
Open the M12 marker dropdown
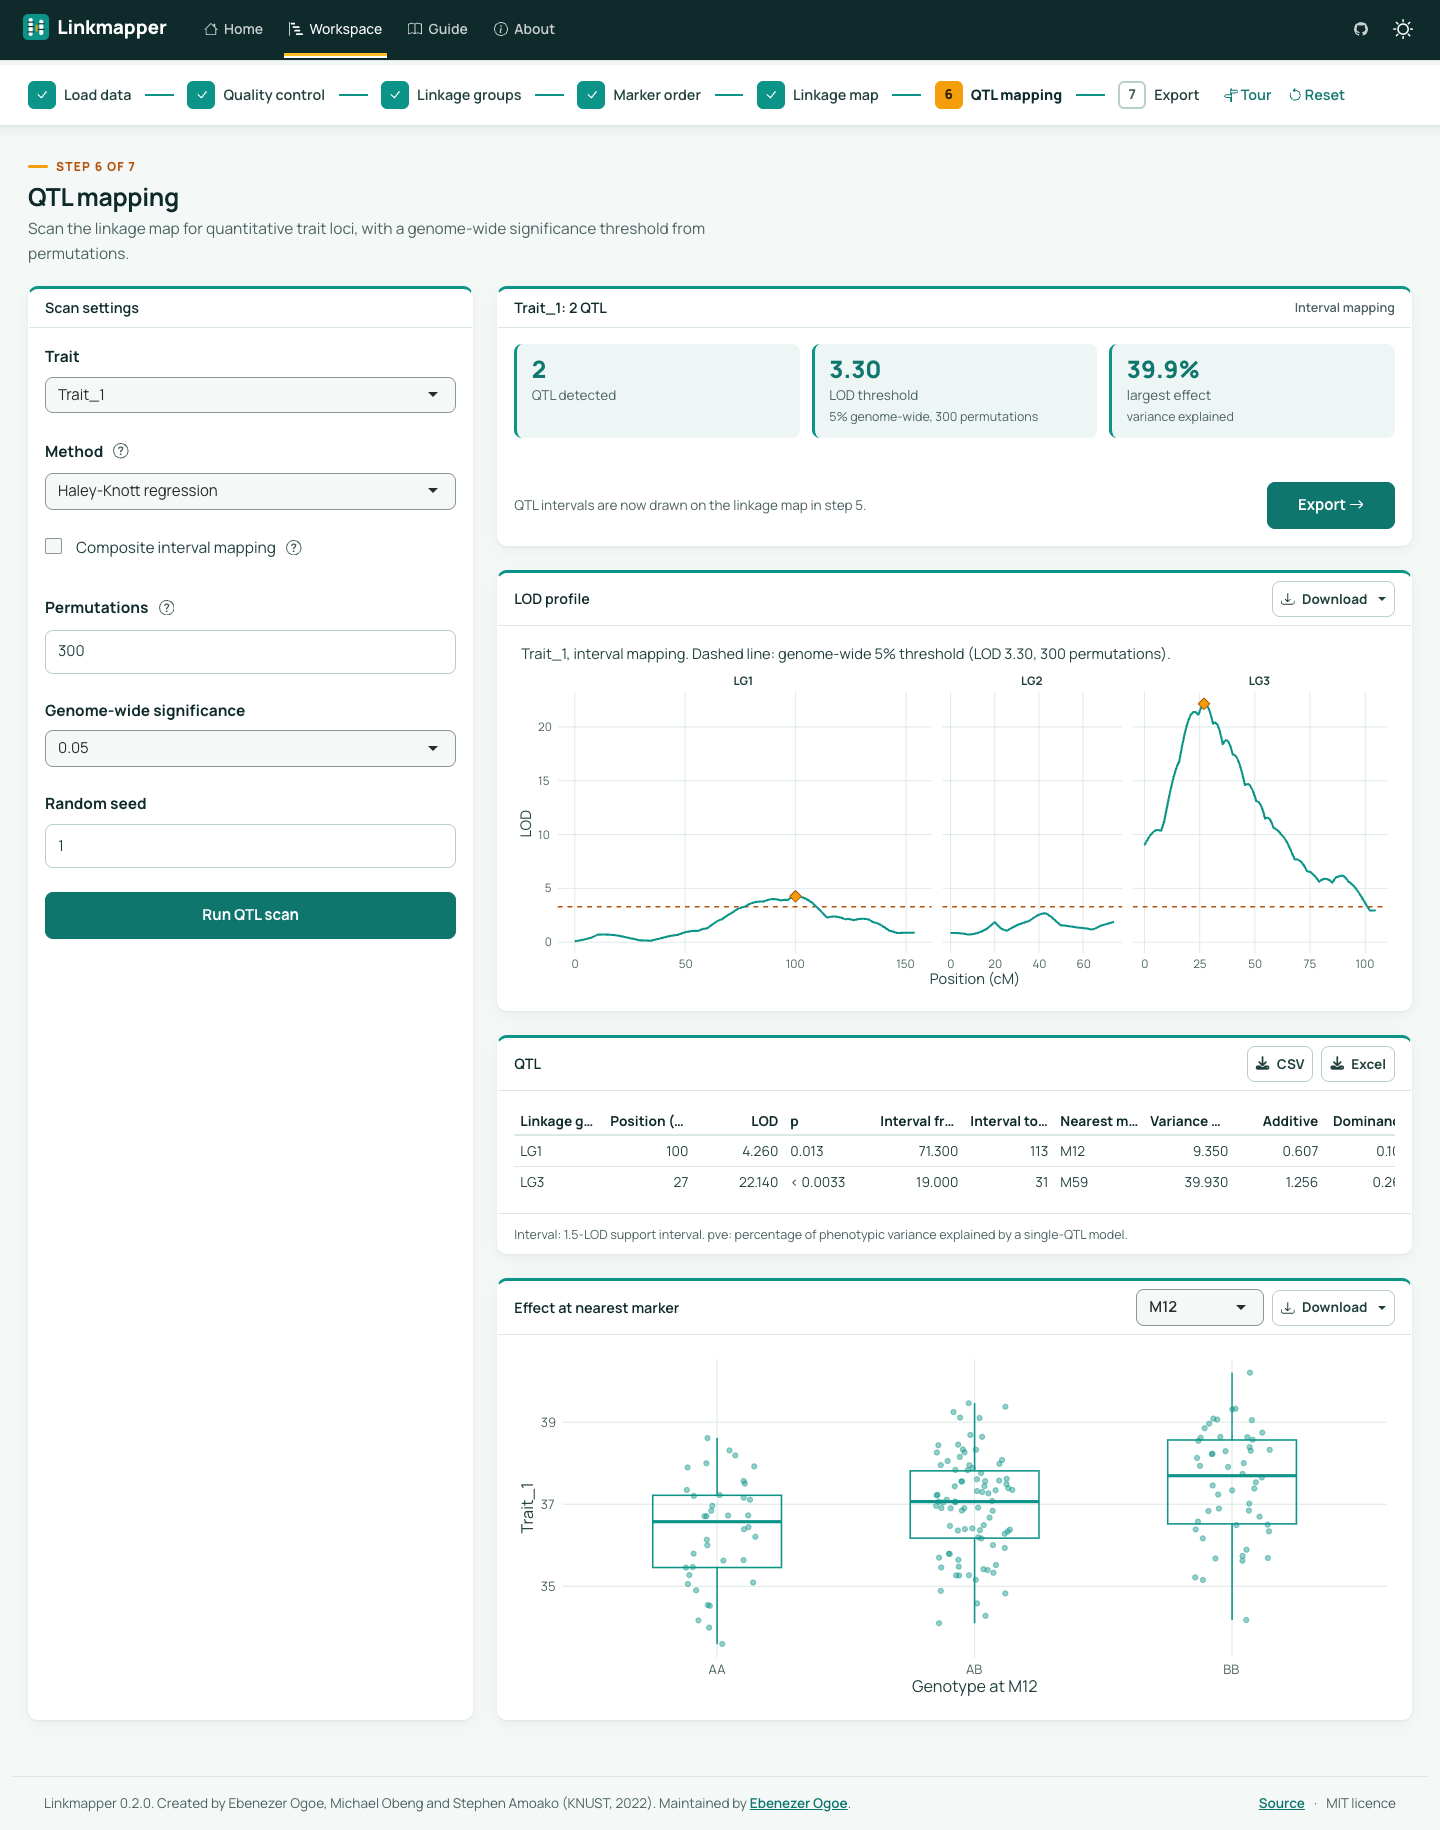pos(1199,1307)
